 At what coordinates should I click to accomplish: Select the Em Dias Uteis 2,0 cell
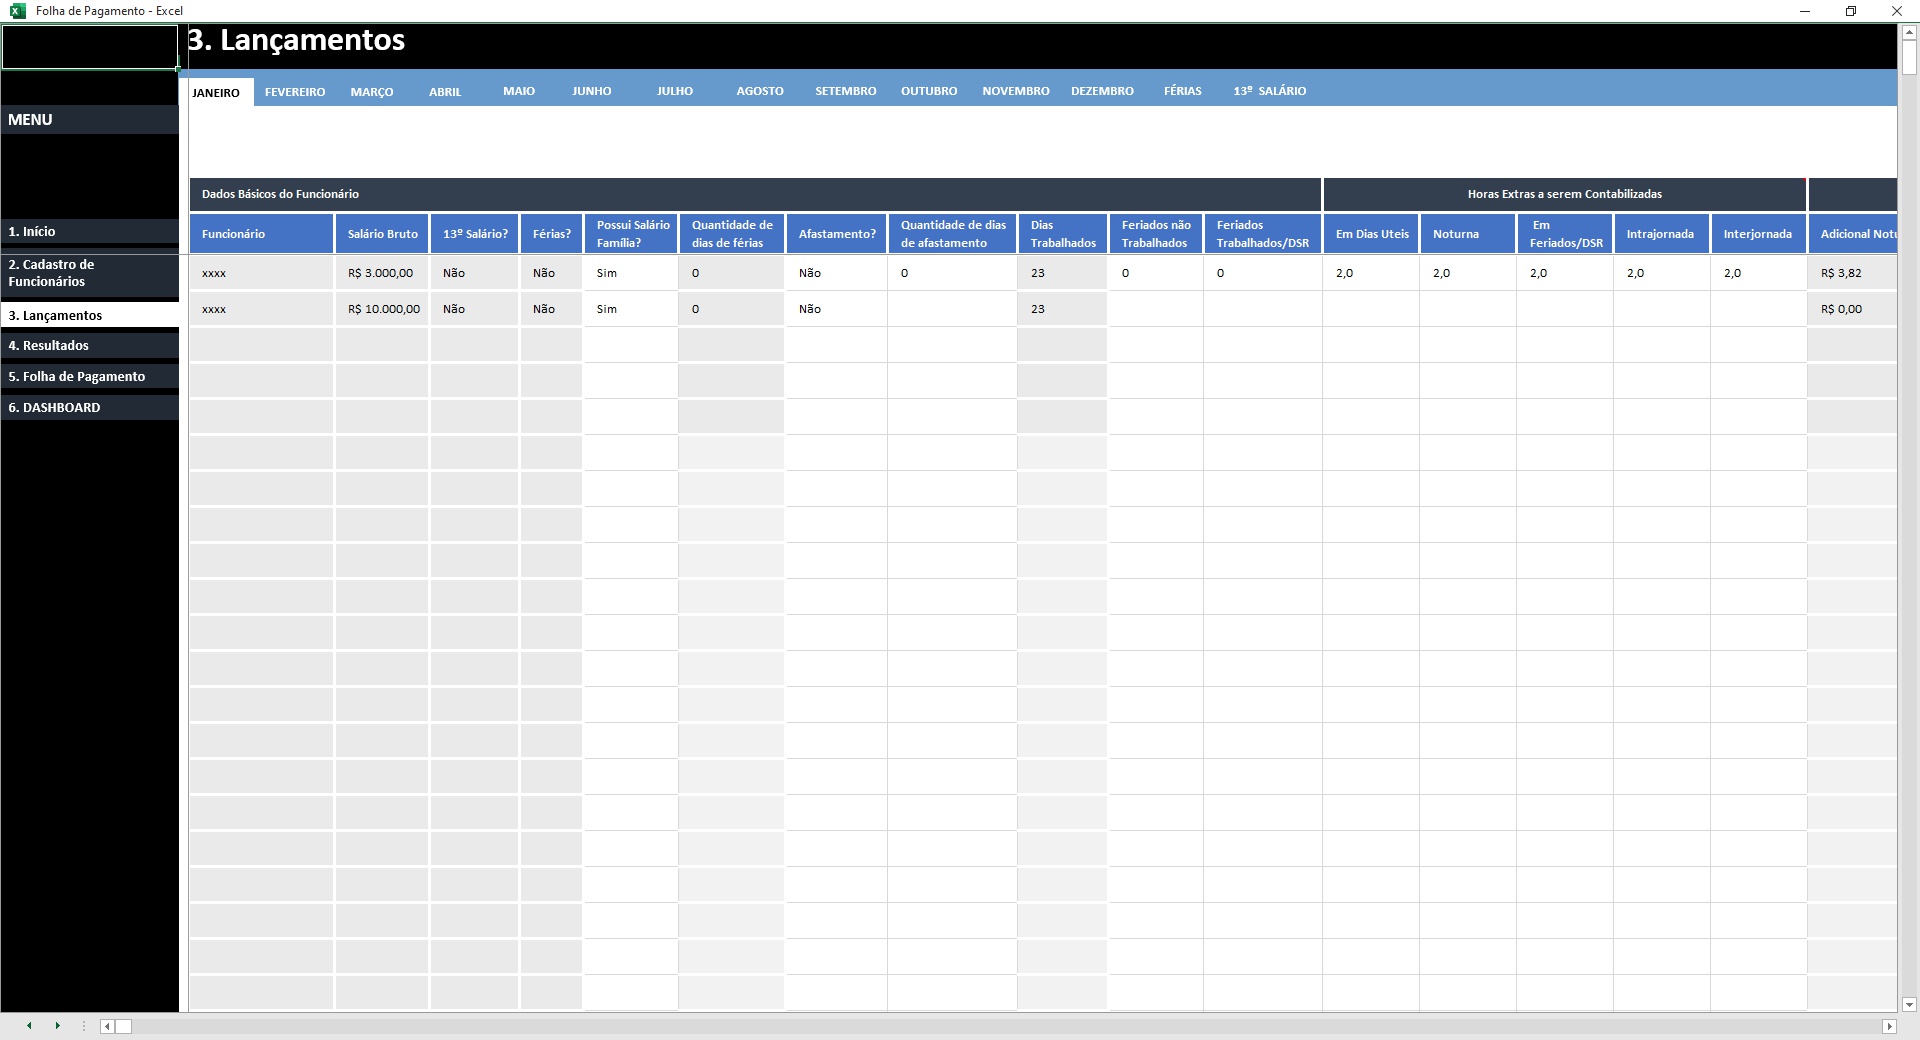pyautogui.click(x=1371, y=273)
